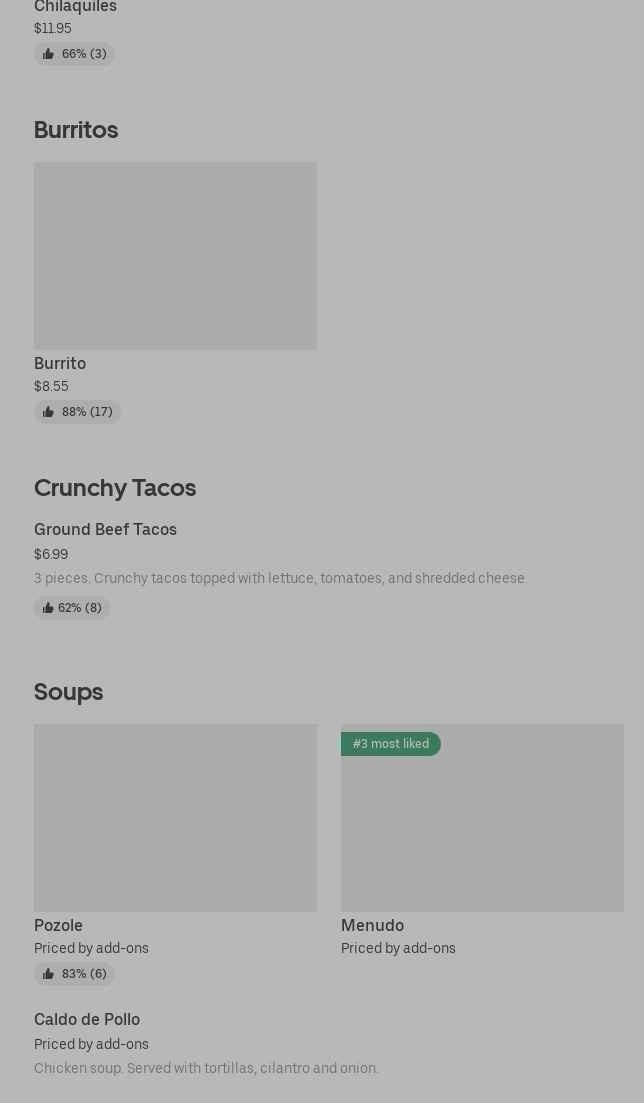
Task: Click the thumbs-up icon beside 88% Burrito rating
Action: [48, 412]
